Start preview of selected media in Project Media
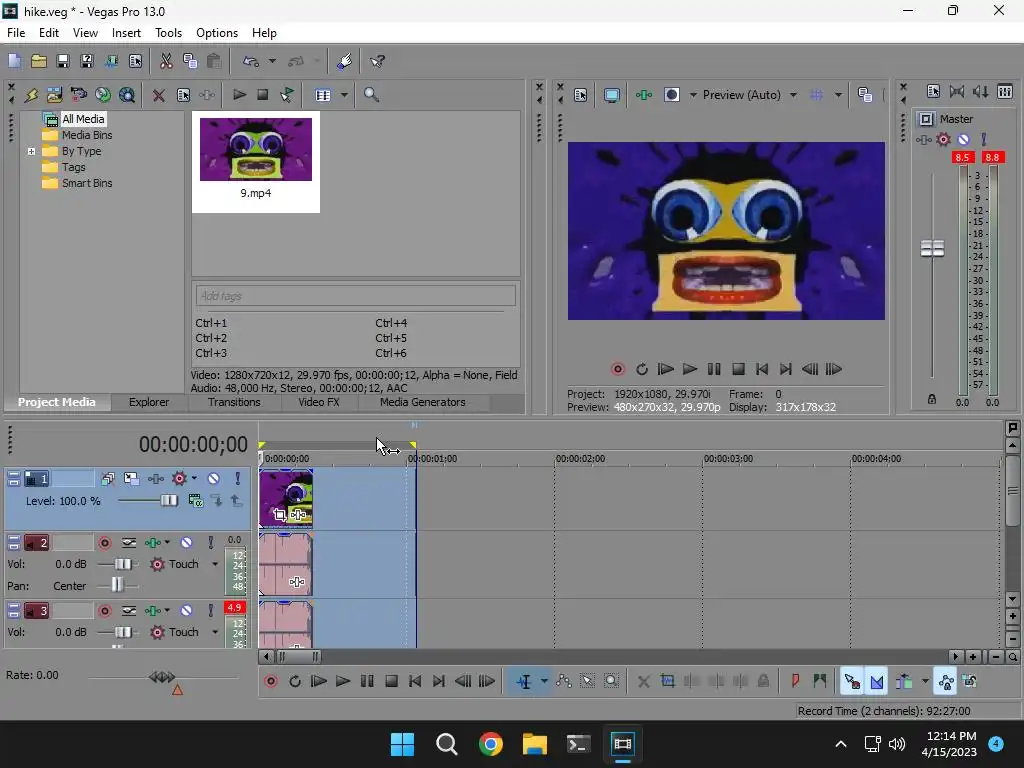 coord(239,95)
